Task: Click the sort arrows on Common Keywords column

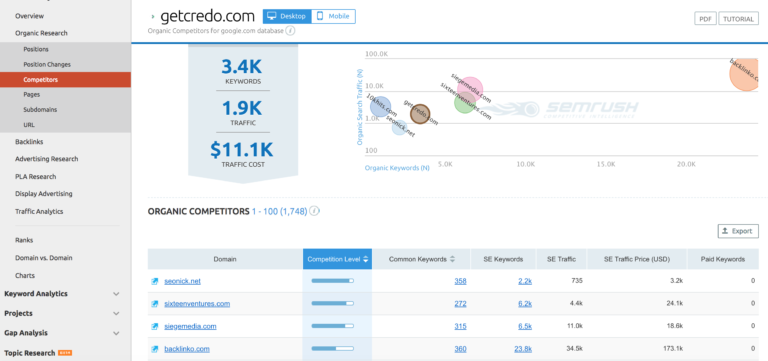Action: coord(452,259)
